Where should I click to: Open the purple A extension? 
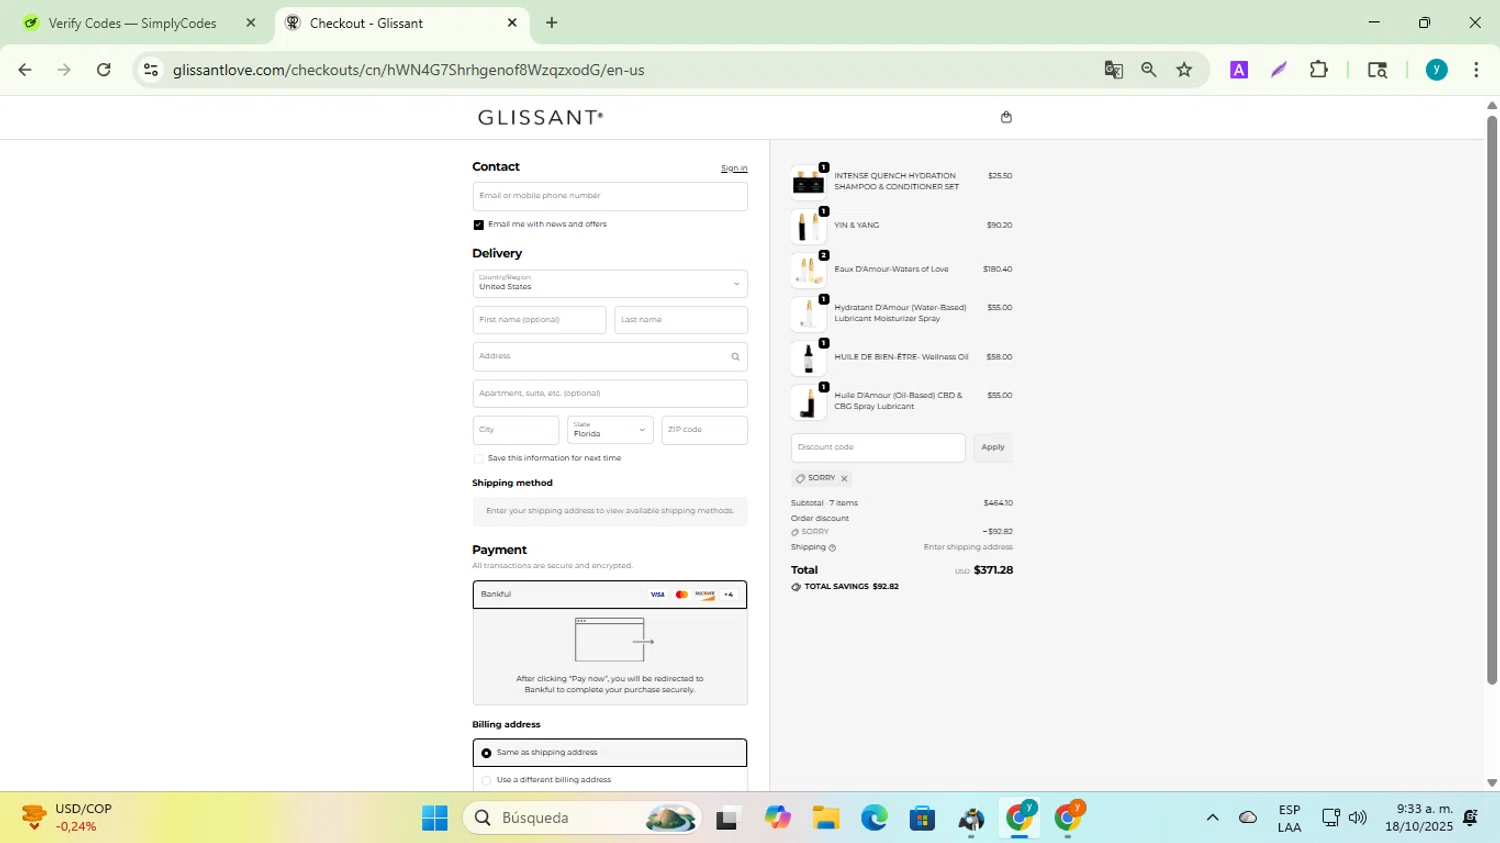pos(1239,69)
